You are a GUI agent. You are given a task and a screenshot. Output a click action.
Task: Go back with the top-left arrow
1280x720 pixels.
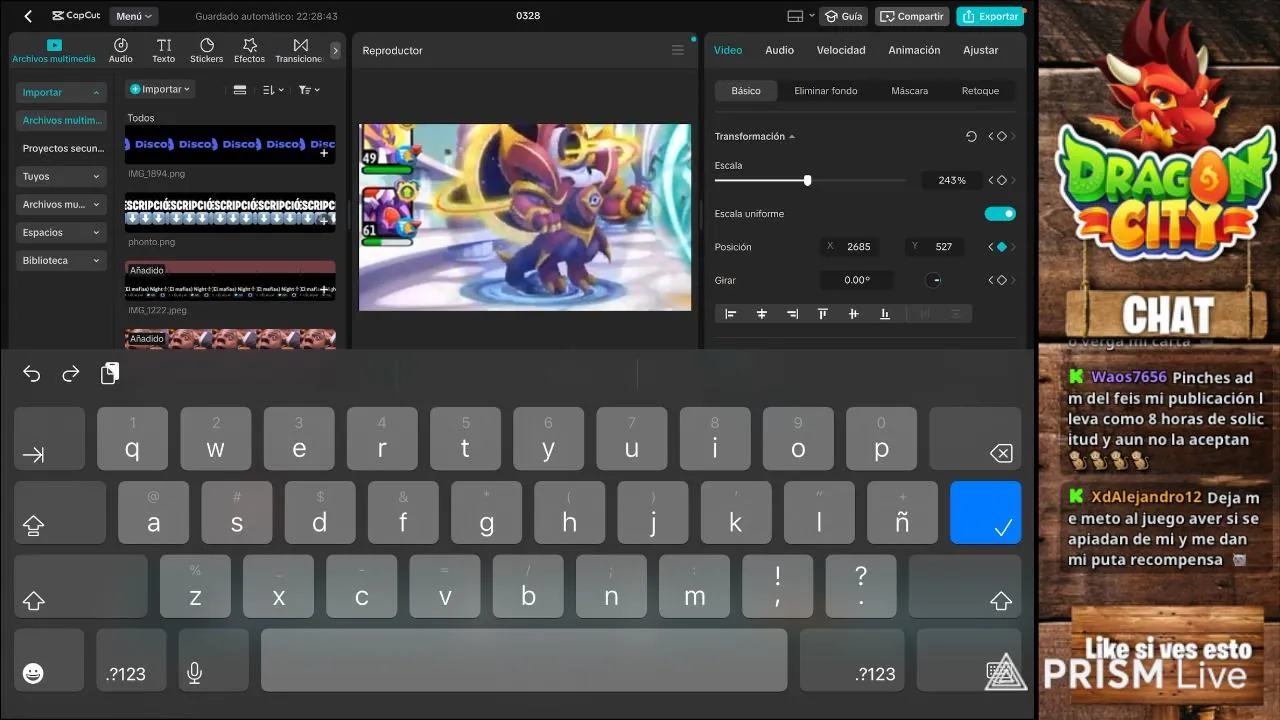(x=28, y=16)
